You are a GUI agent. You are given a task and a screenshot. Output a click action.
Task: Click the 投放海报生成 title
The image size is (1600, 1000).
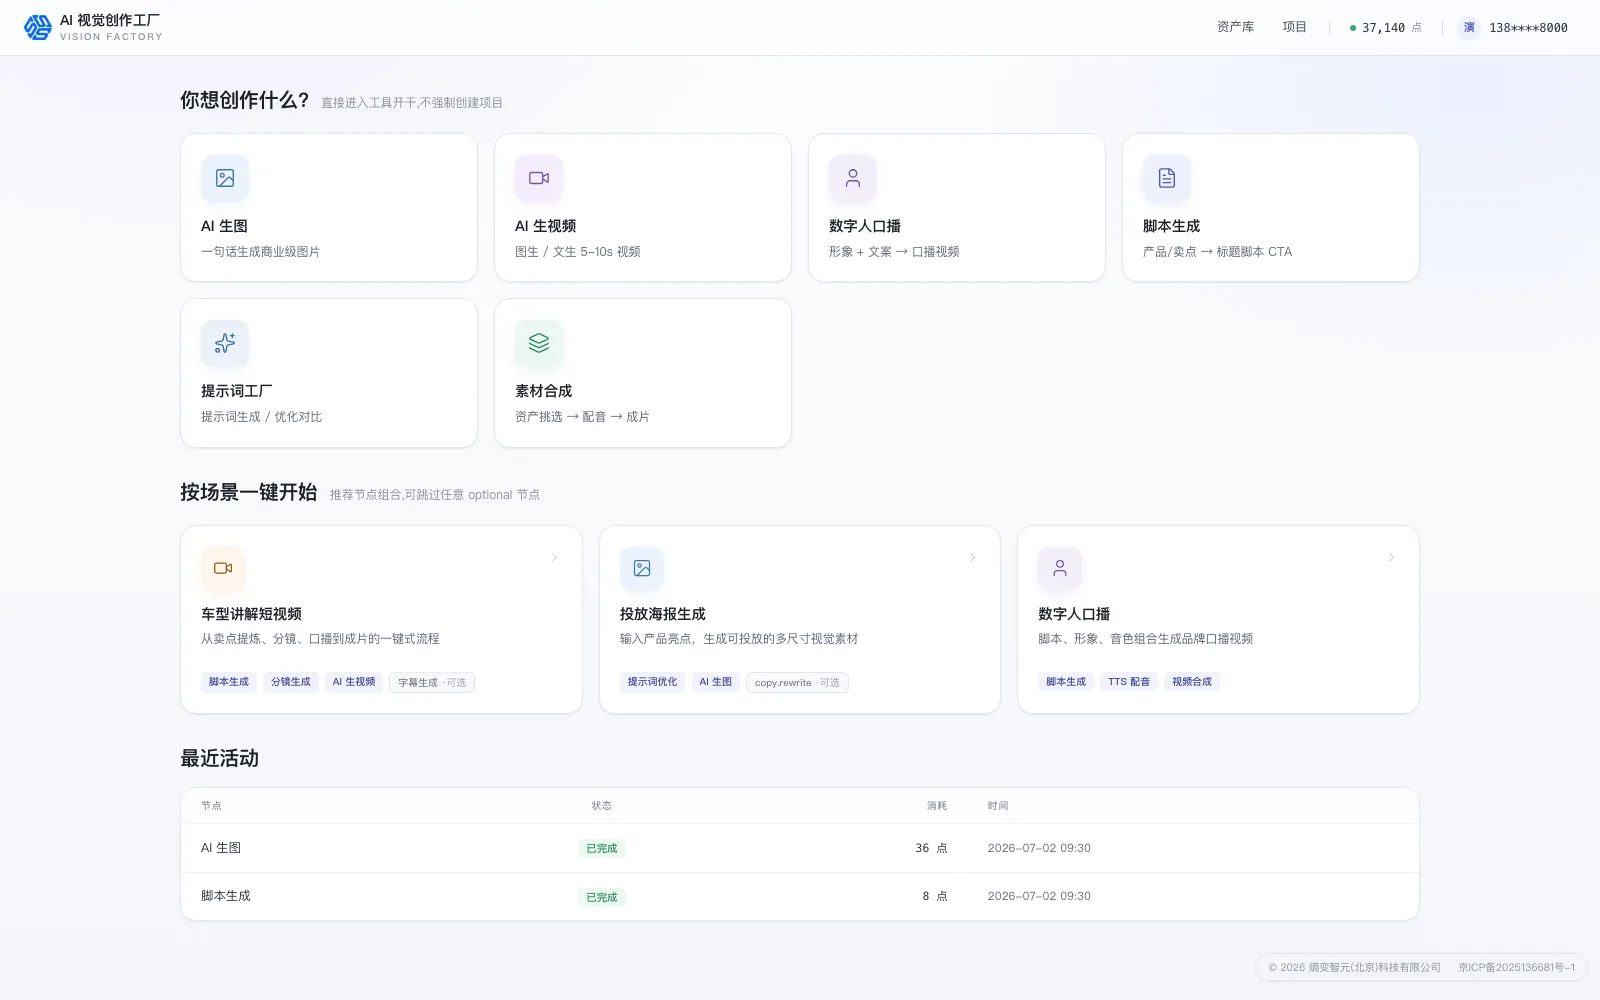point(662,614)
